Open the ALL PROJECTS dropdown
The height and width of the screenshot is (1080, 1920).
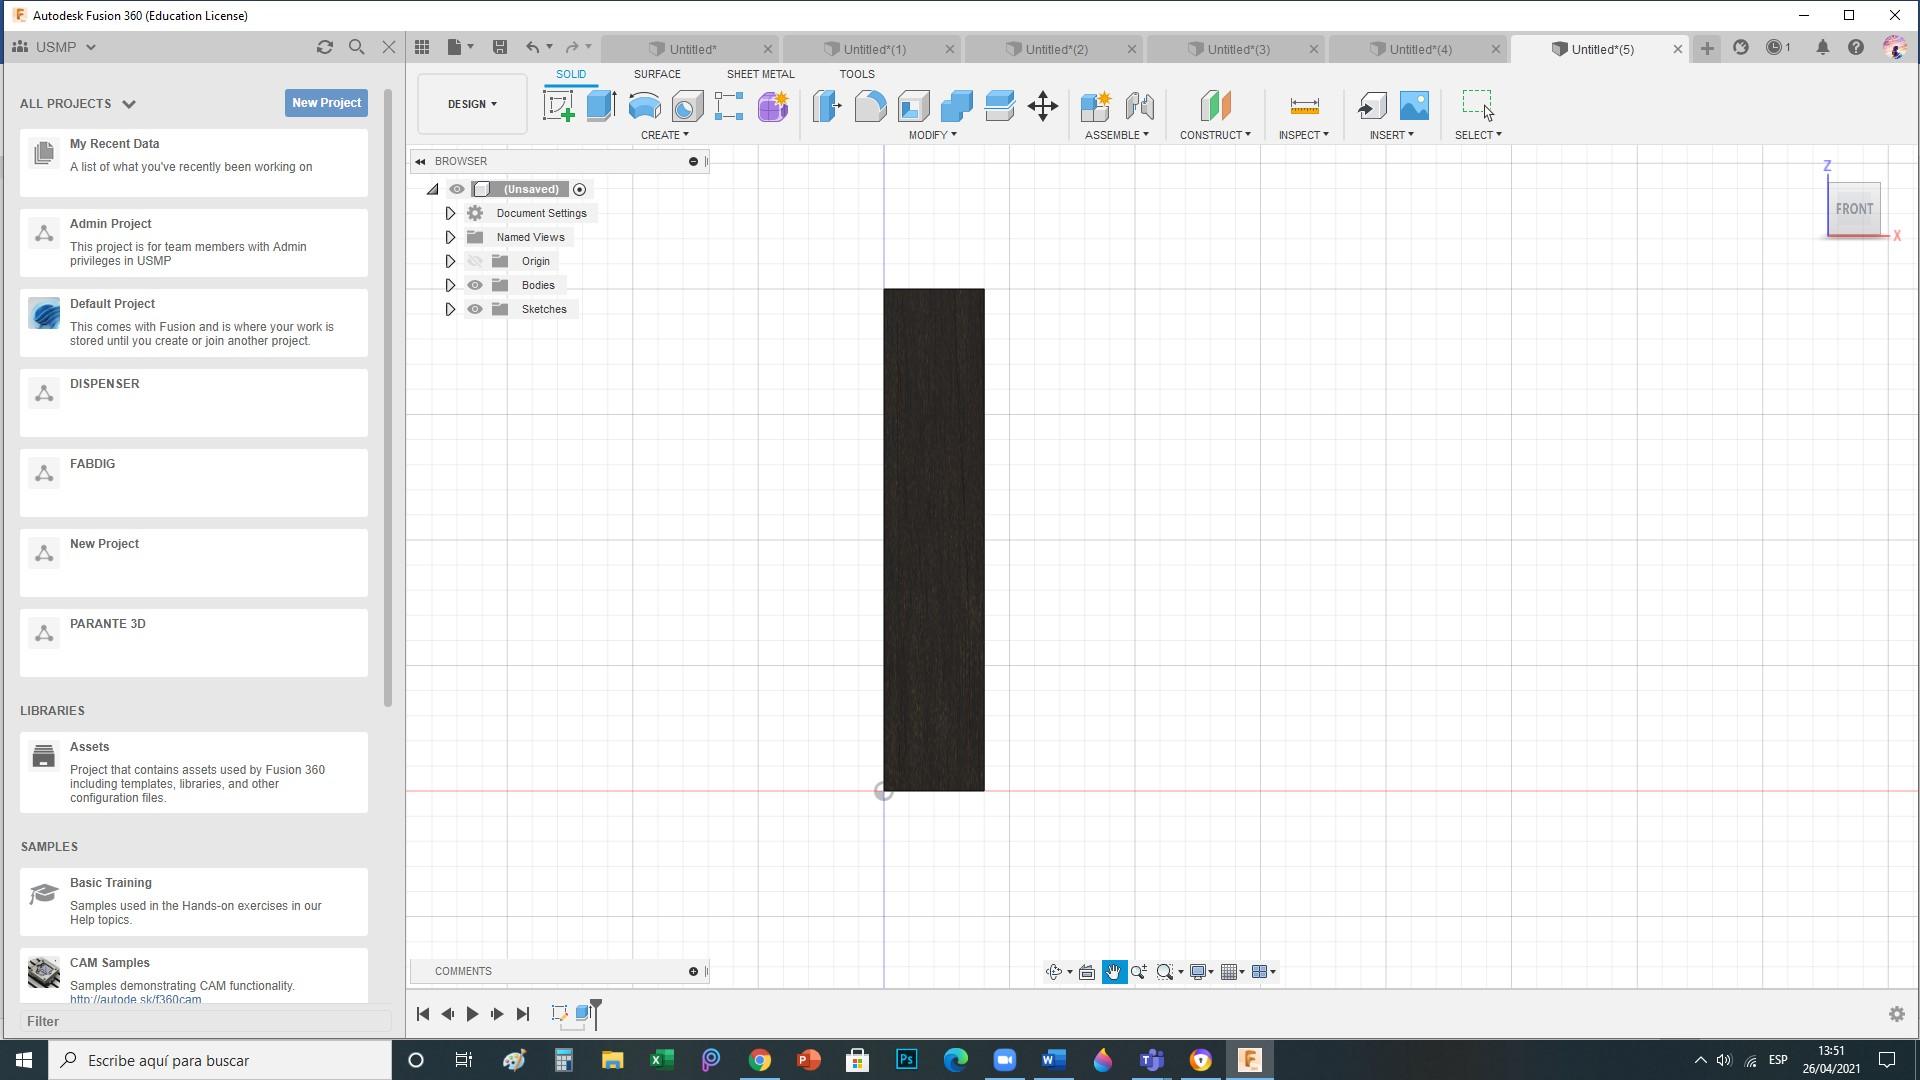(x=78, y=103)
